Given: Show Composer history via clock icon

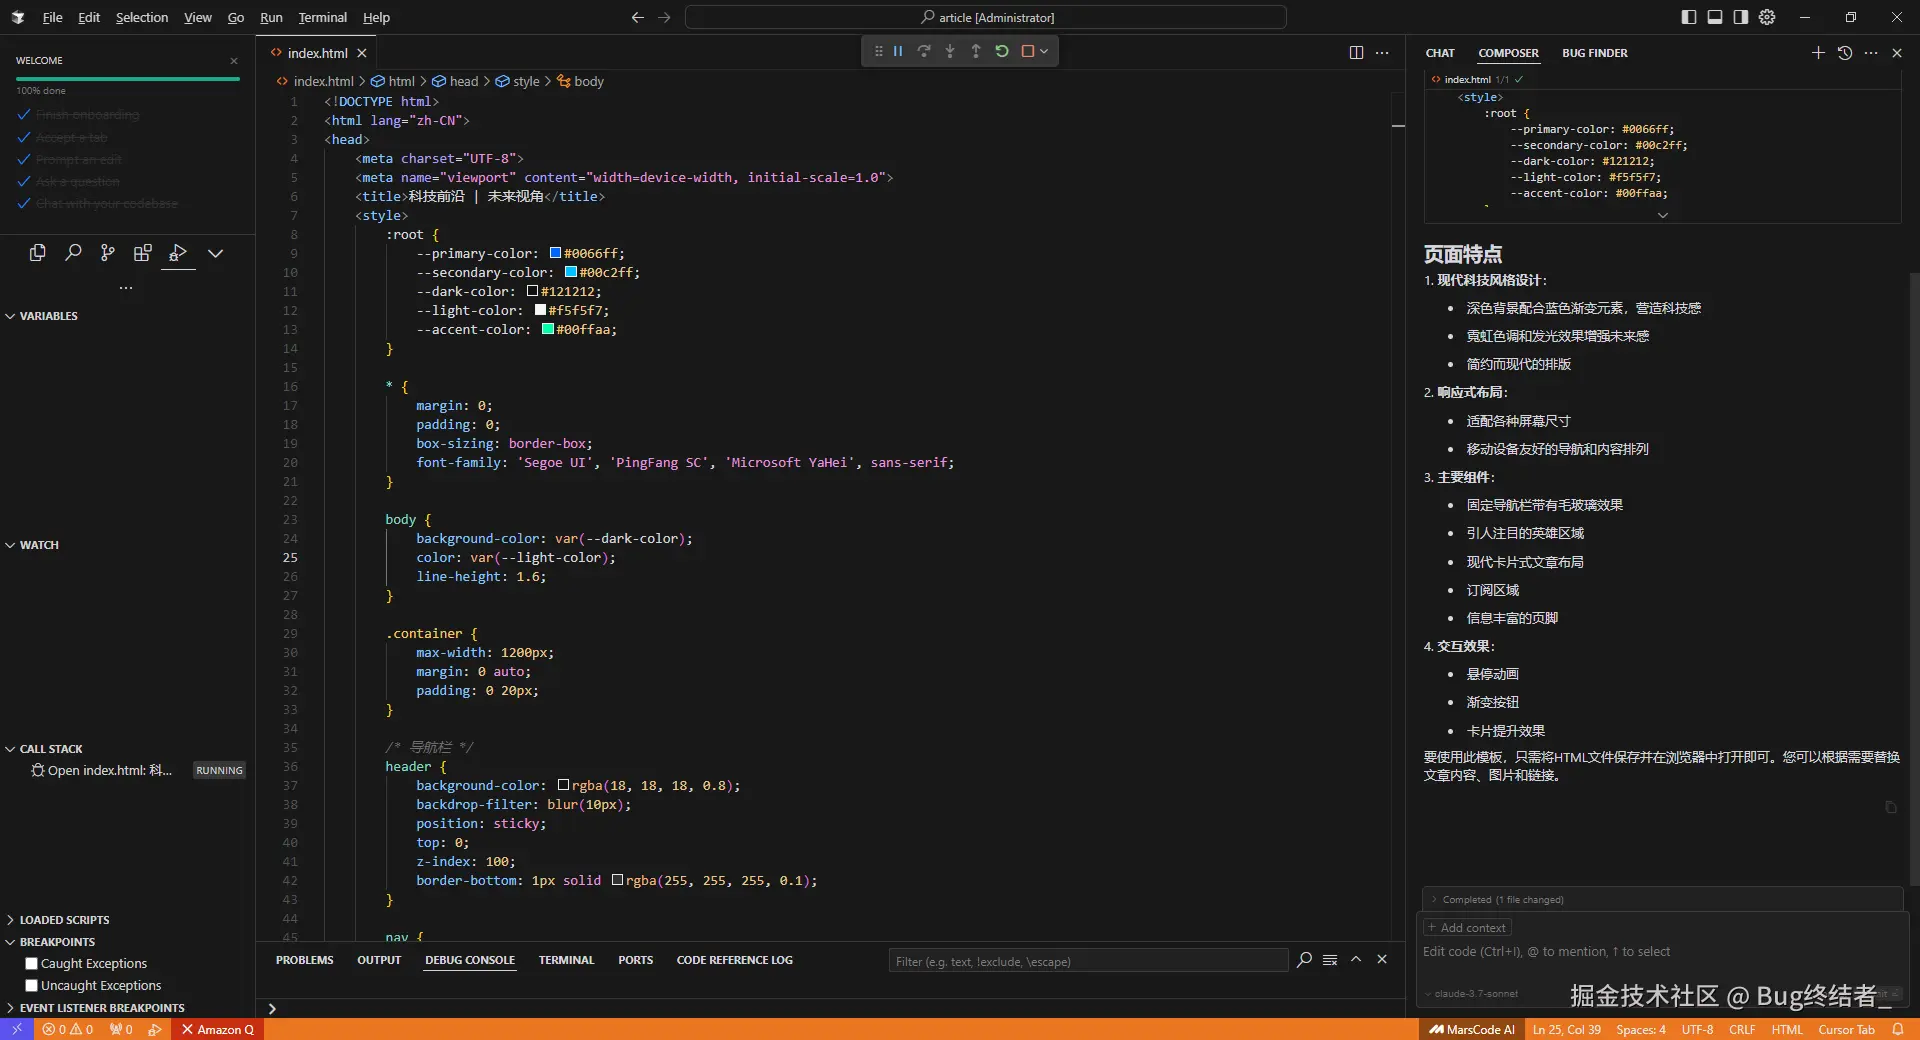Looking at the screenshot, I should pos(1845,53).
